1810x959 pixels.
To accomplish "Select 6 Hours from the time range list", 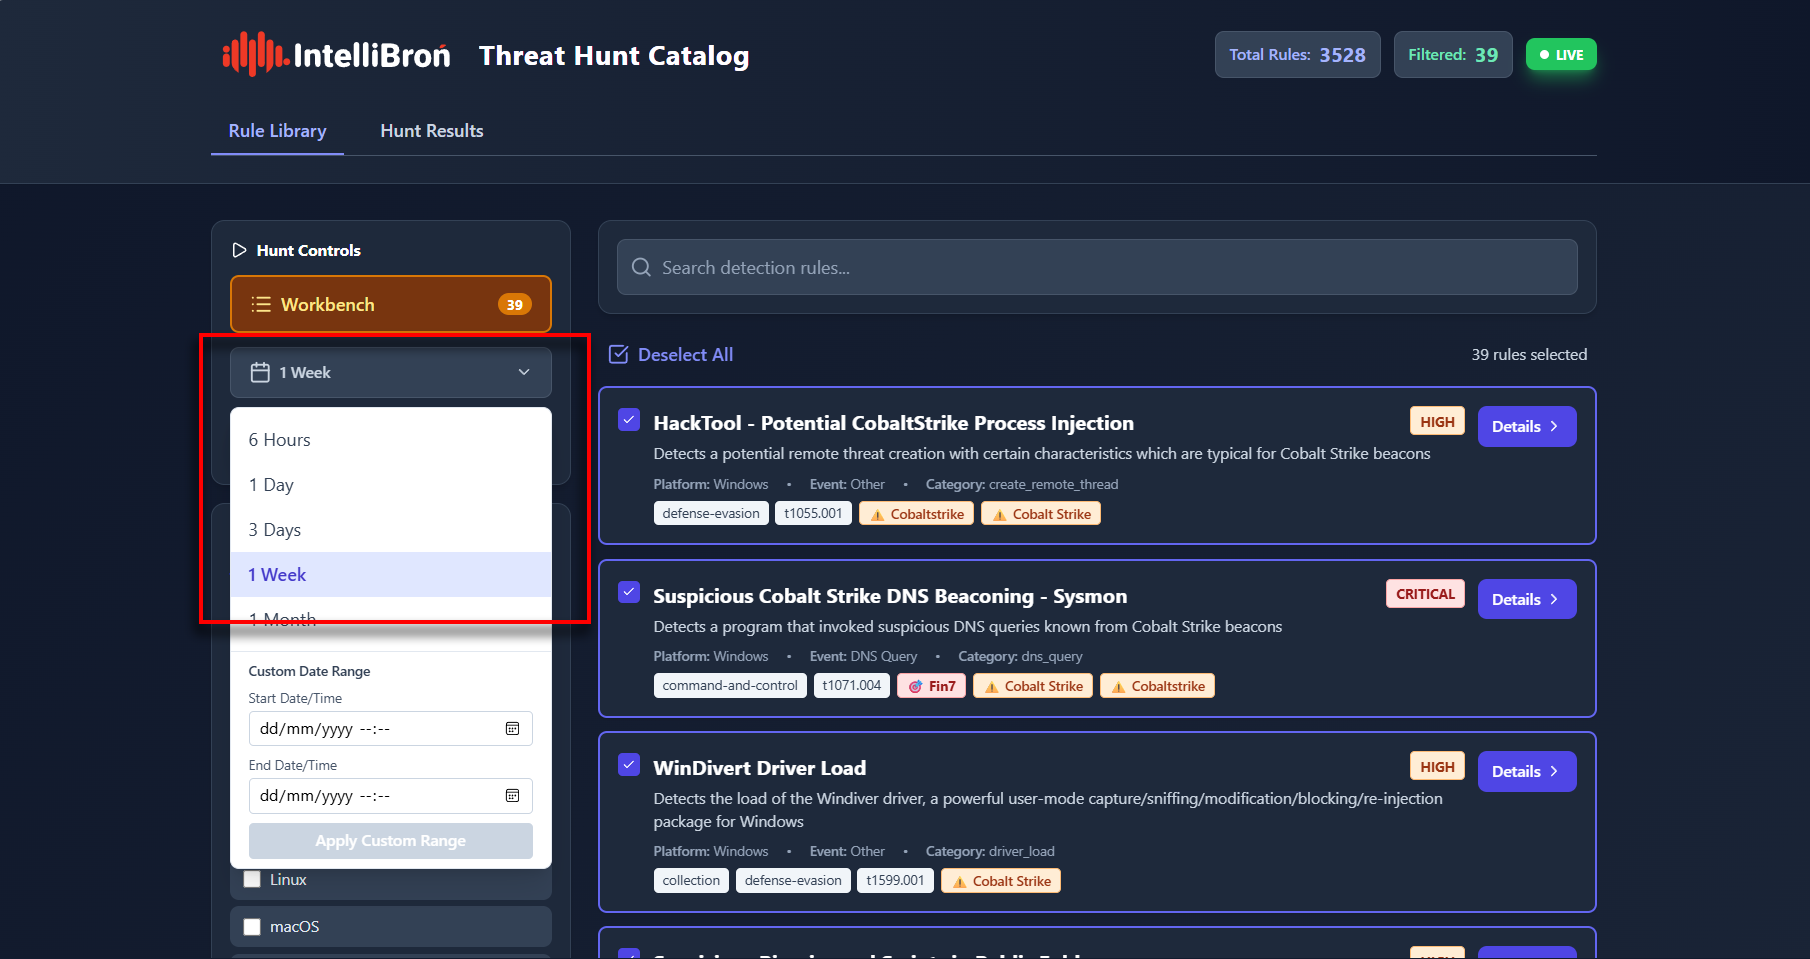I will point(280,440).
